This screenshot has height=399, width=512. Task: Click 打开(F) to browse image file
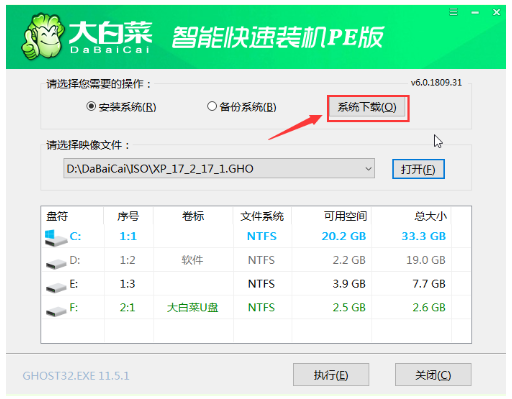point(418,169)
